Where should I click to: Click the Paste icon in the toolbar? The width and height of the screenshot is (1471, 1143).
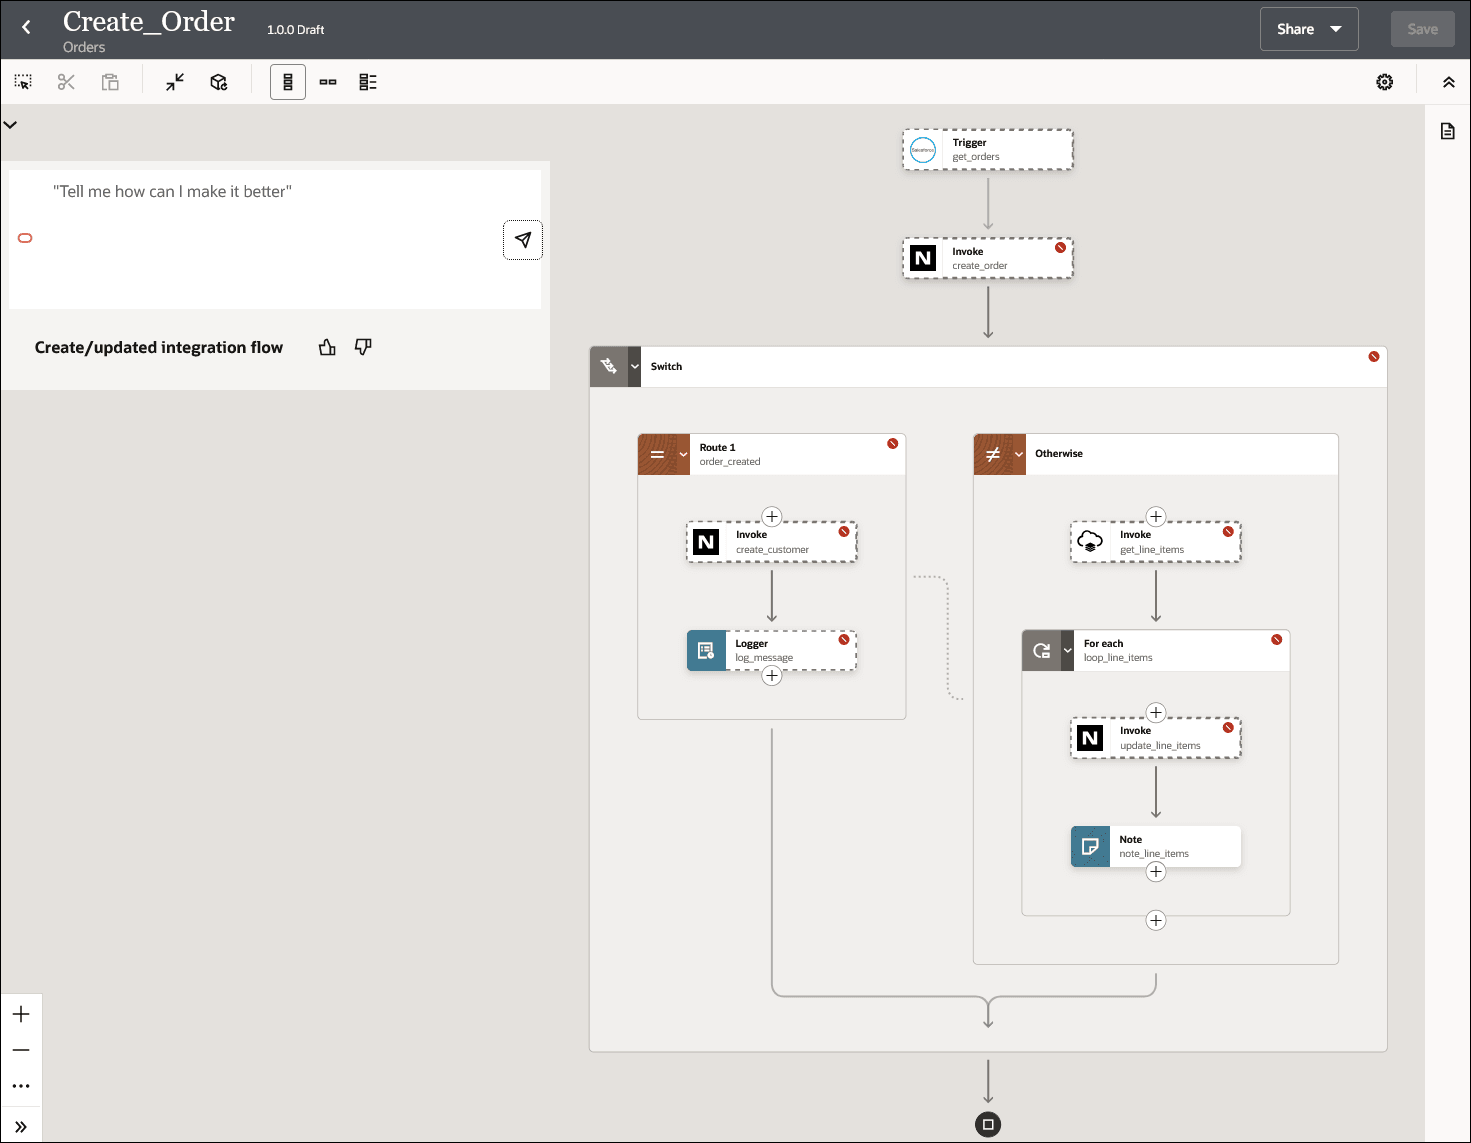pyautogui.click(x=110, y=81)
